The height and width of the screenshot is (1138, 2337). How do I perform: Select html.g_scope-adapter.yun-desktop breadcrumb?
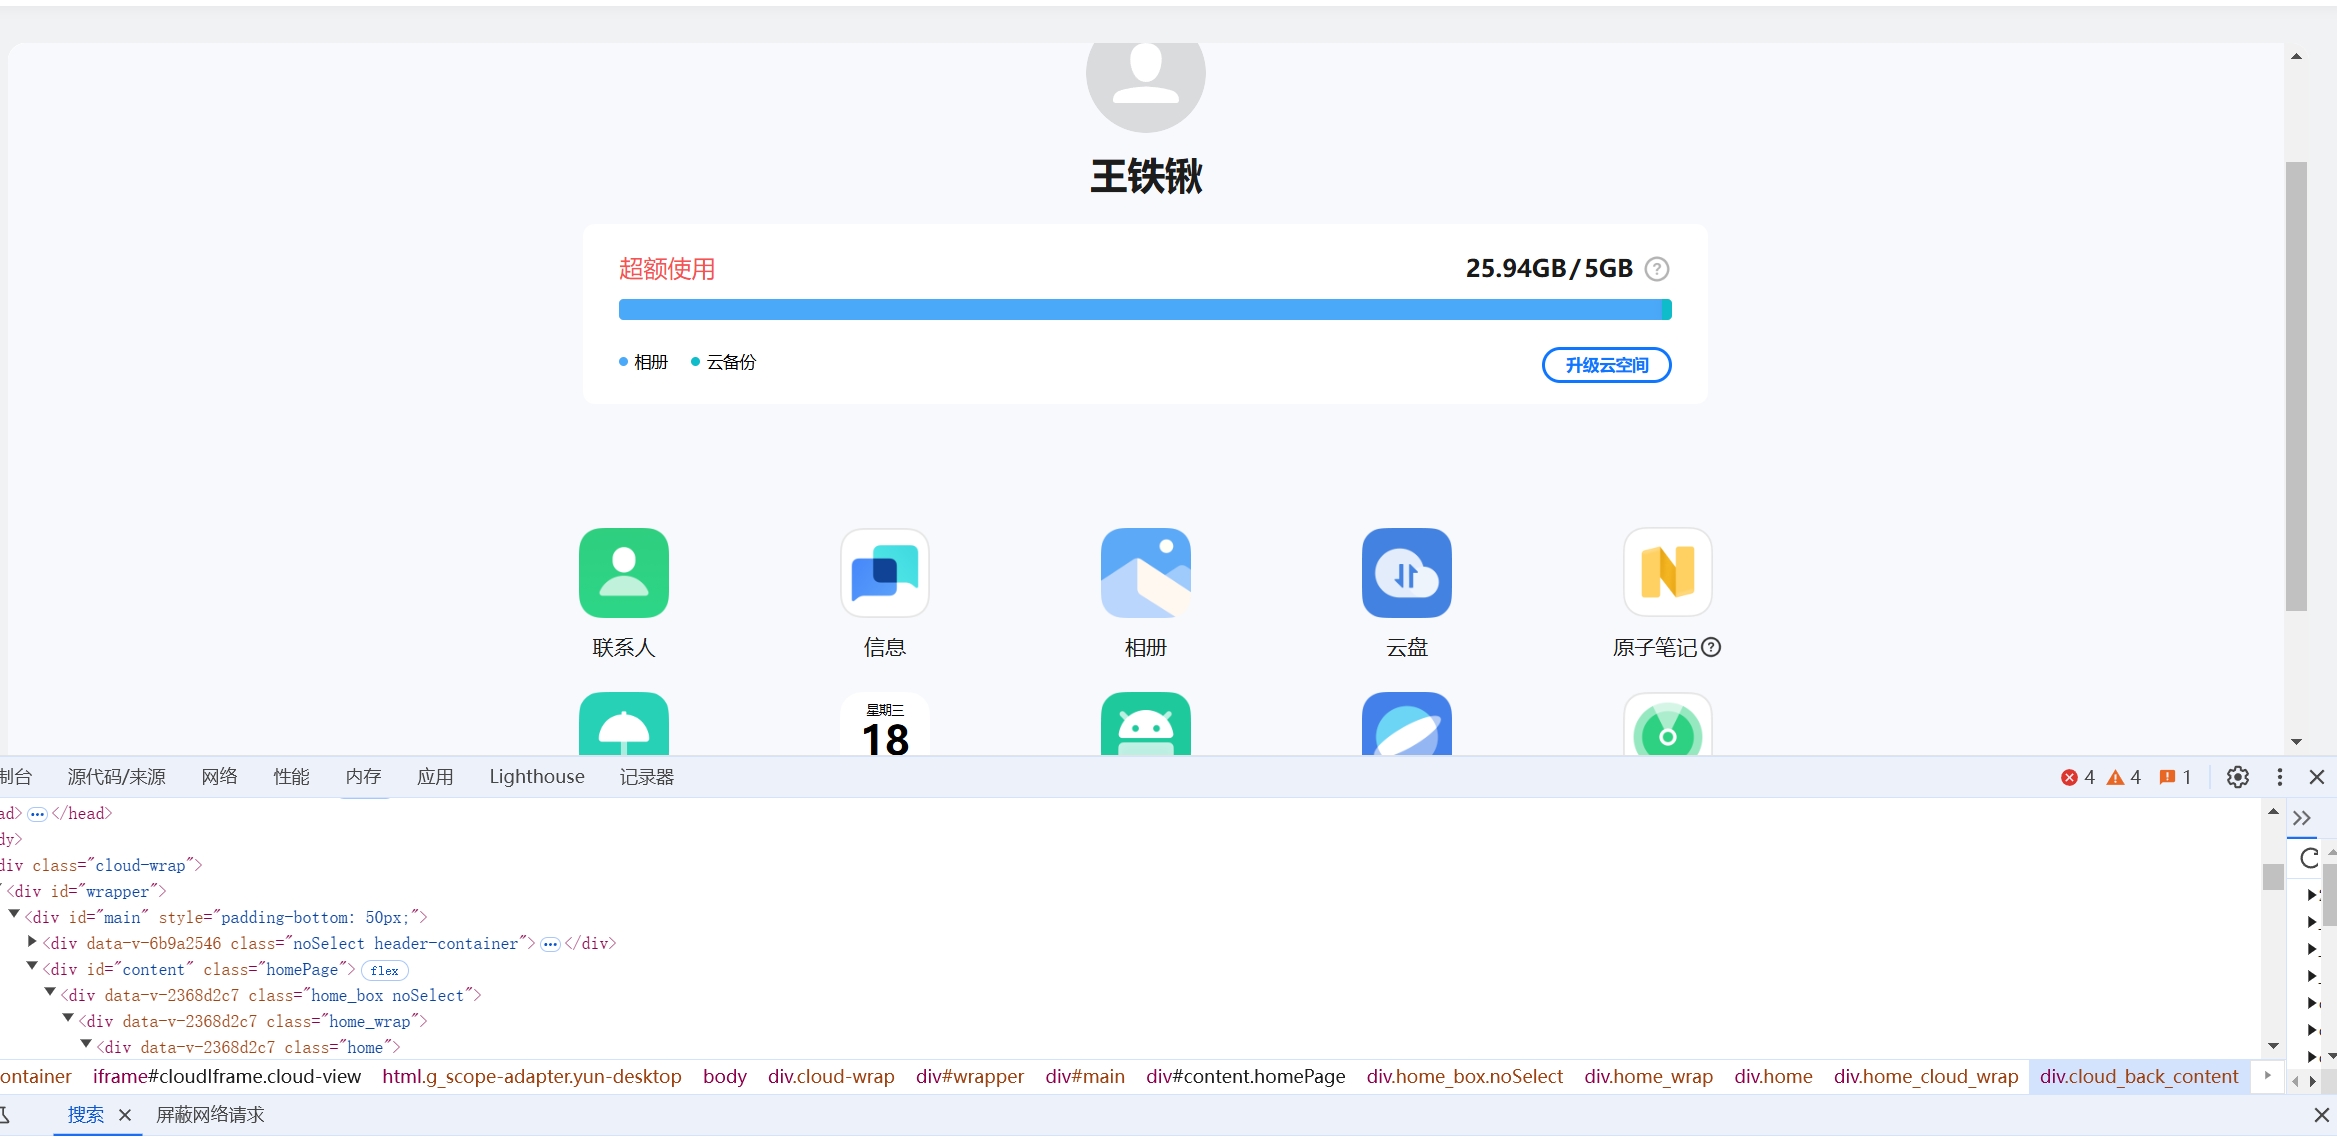(532, 1077)
